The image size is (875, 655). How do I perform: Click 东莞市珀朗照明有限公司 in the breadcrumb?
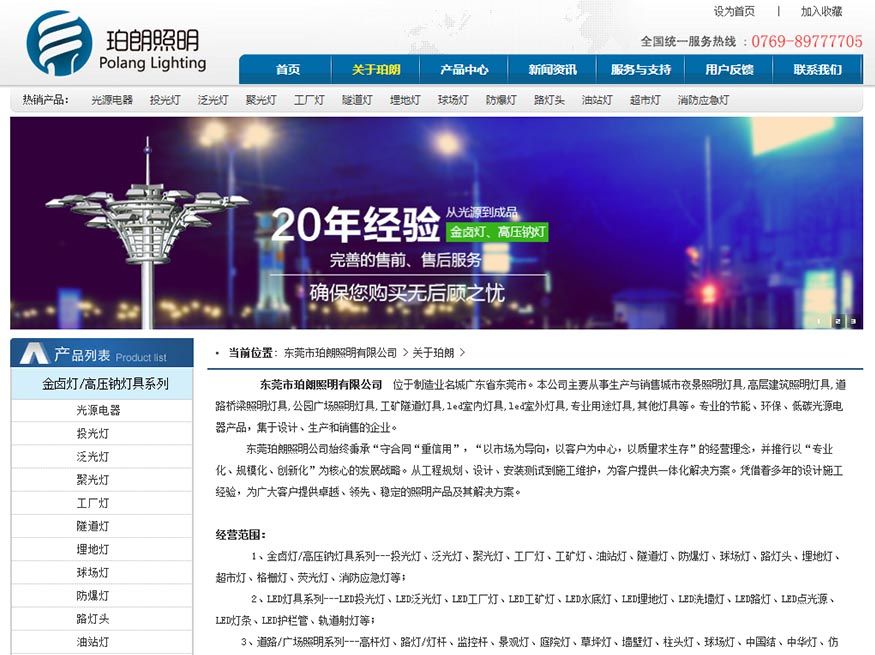point(340,353)
